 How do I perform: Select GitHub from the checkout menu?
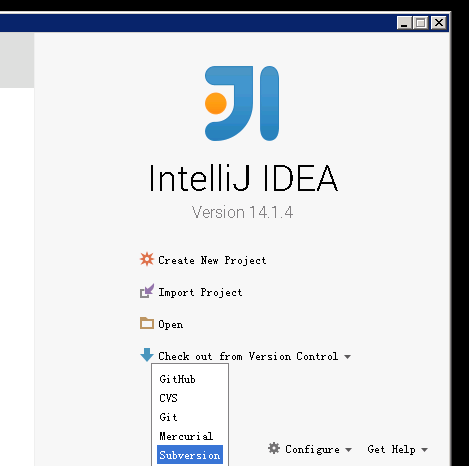click(190, 379)
